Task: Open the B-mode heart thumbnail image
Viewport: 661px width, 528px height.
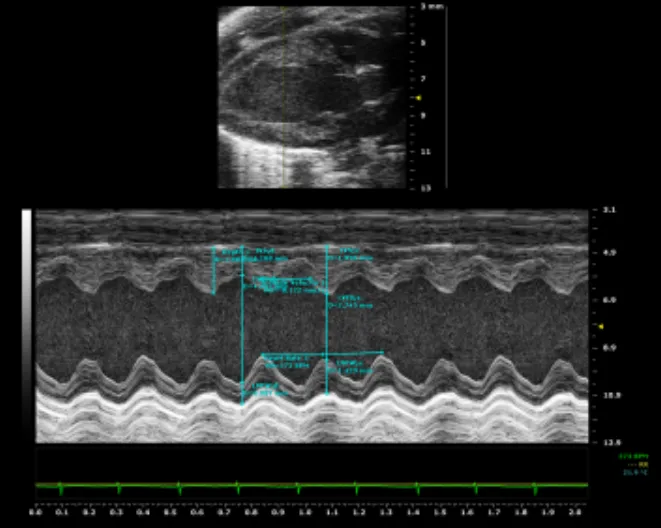Action: pos(312,95)
